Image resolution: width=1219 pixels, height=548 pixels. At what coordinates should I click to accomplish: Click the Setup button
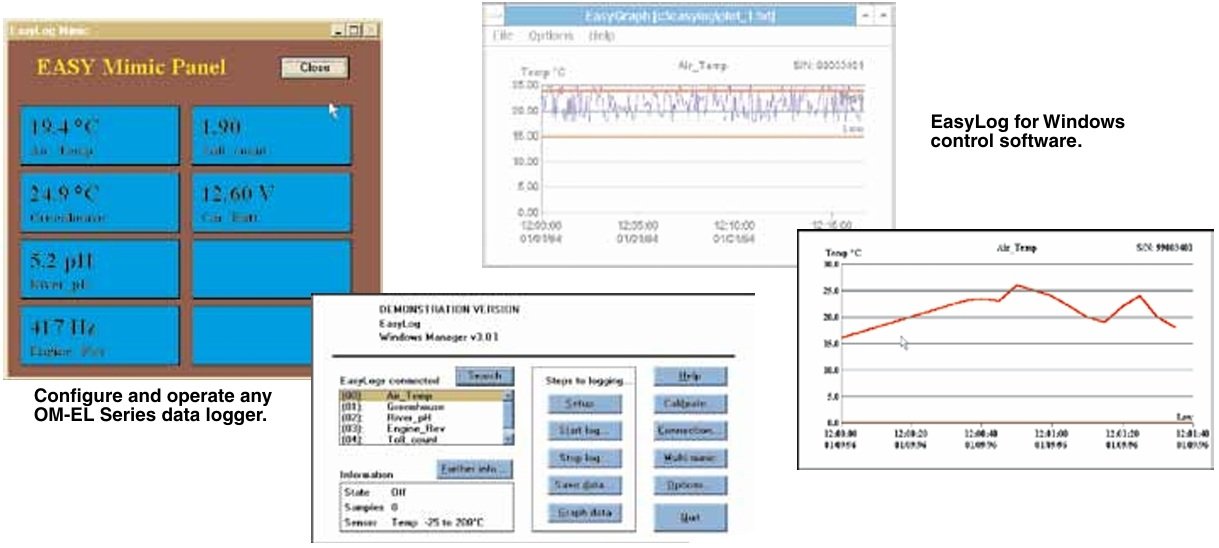point(585,404)
